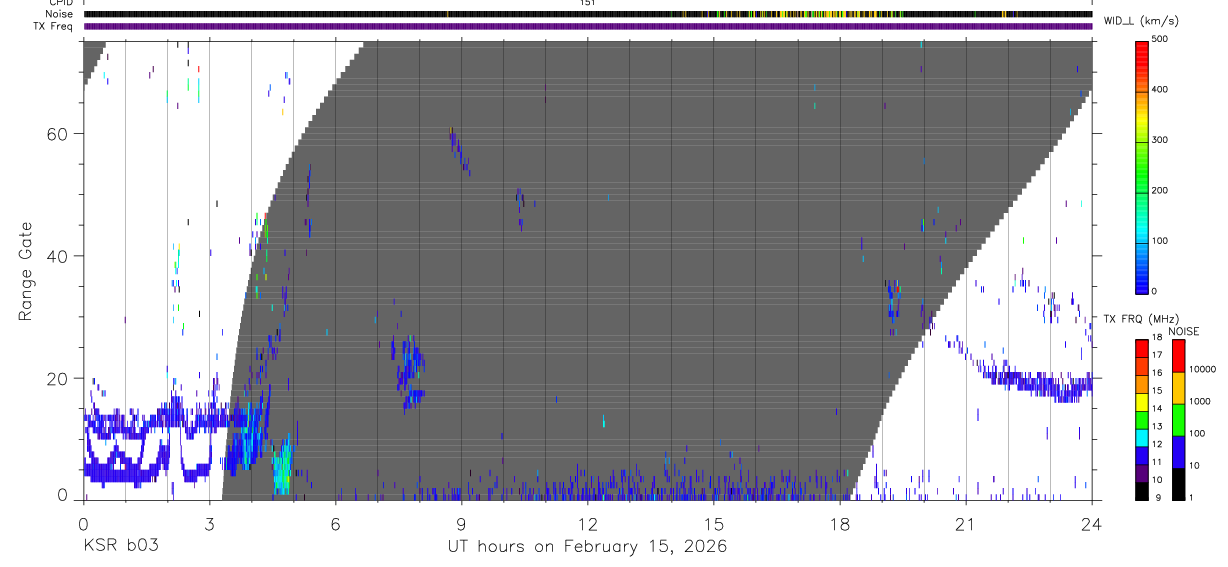
Task: Click the 'Noise' strip label at top left
Action: 61,14
